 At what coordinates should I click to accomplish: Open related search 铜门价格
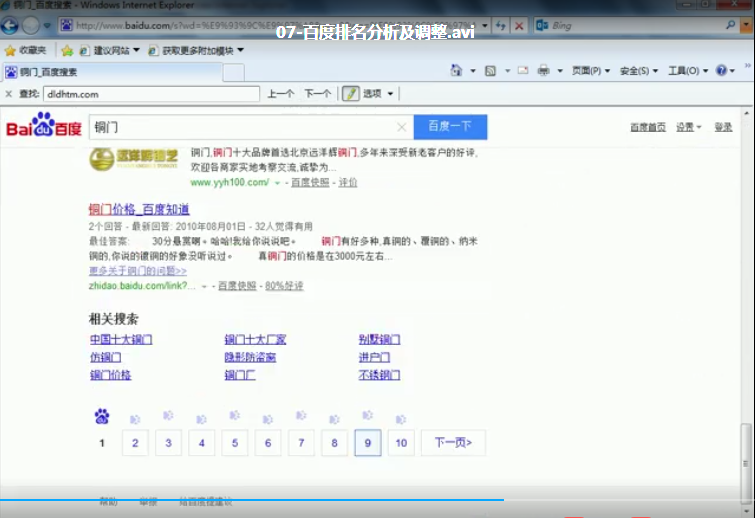tap(110, 375)
